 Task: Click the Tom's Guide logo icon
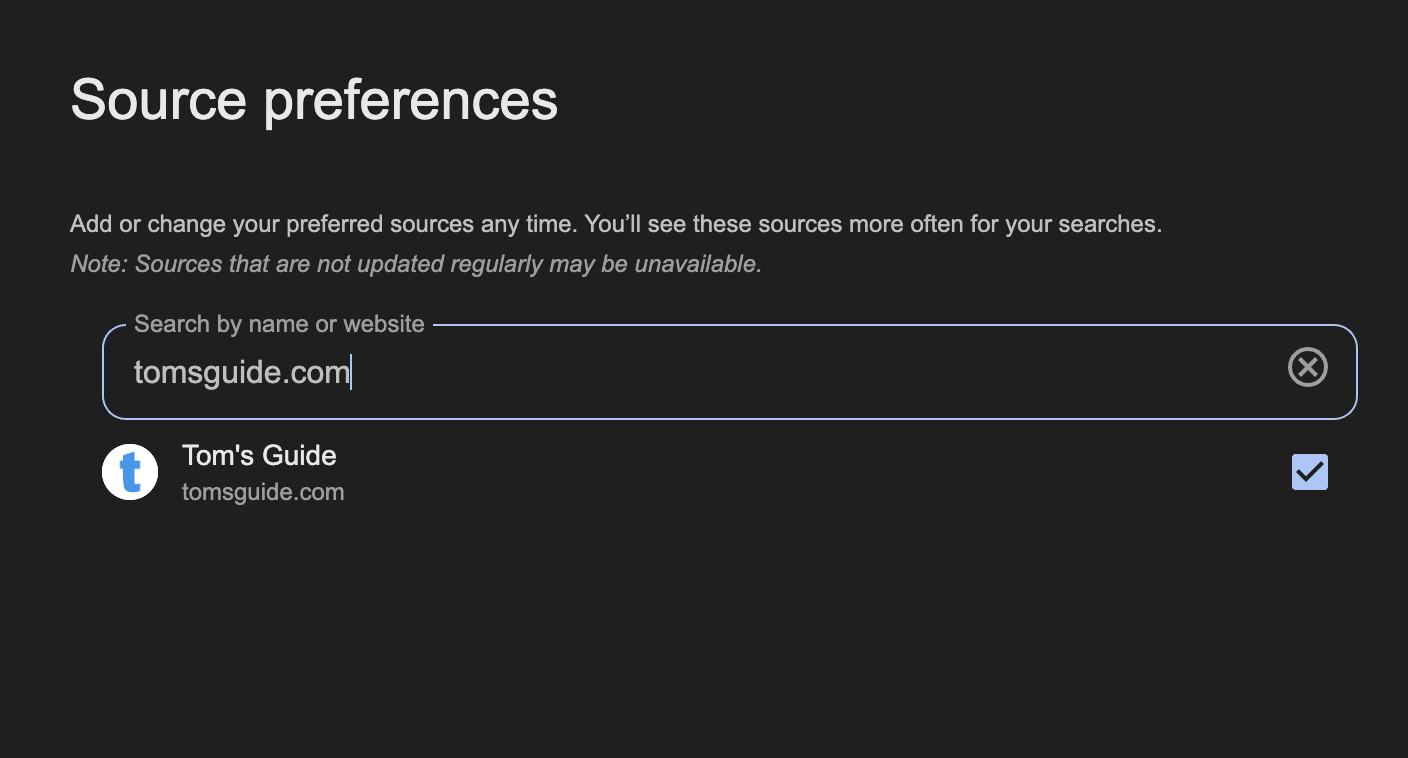click(x=130, y=472)
